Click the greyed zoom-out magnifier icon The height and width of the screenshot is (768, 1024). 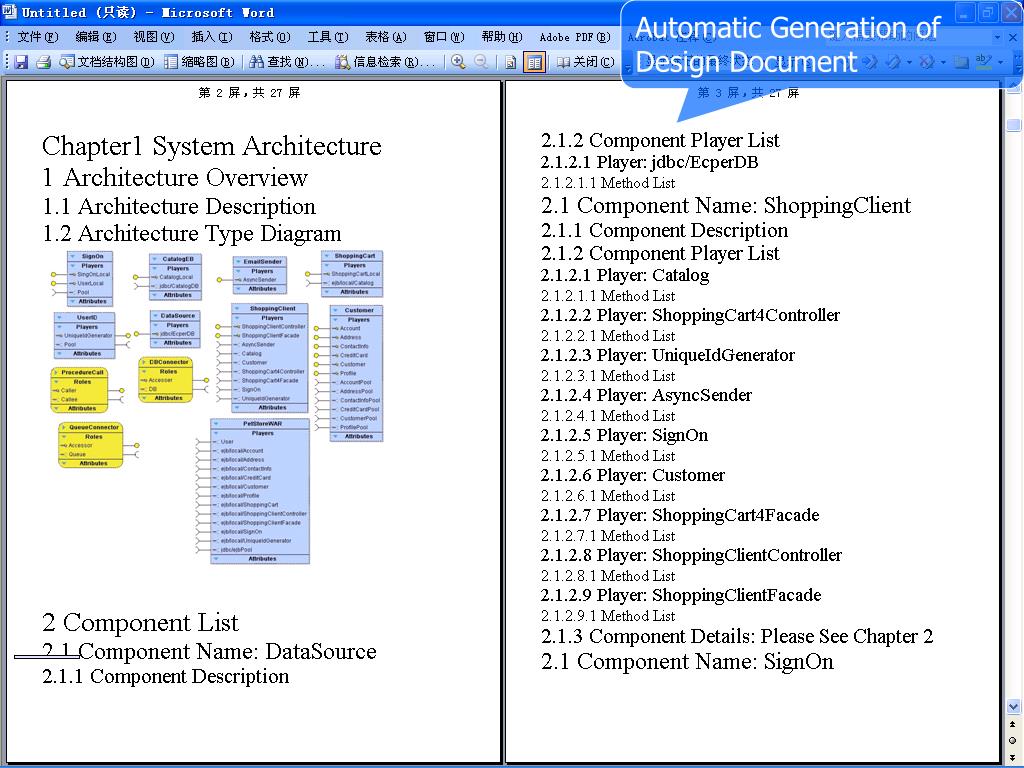pos(481,62)
